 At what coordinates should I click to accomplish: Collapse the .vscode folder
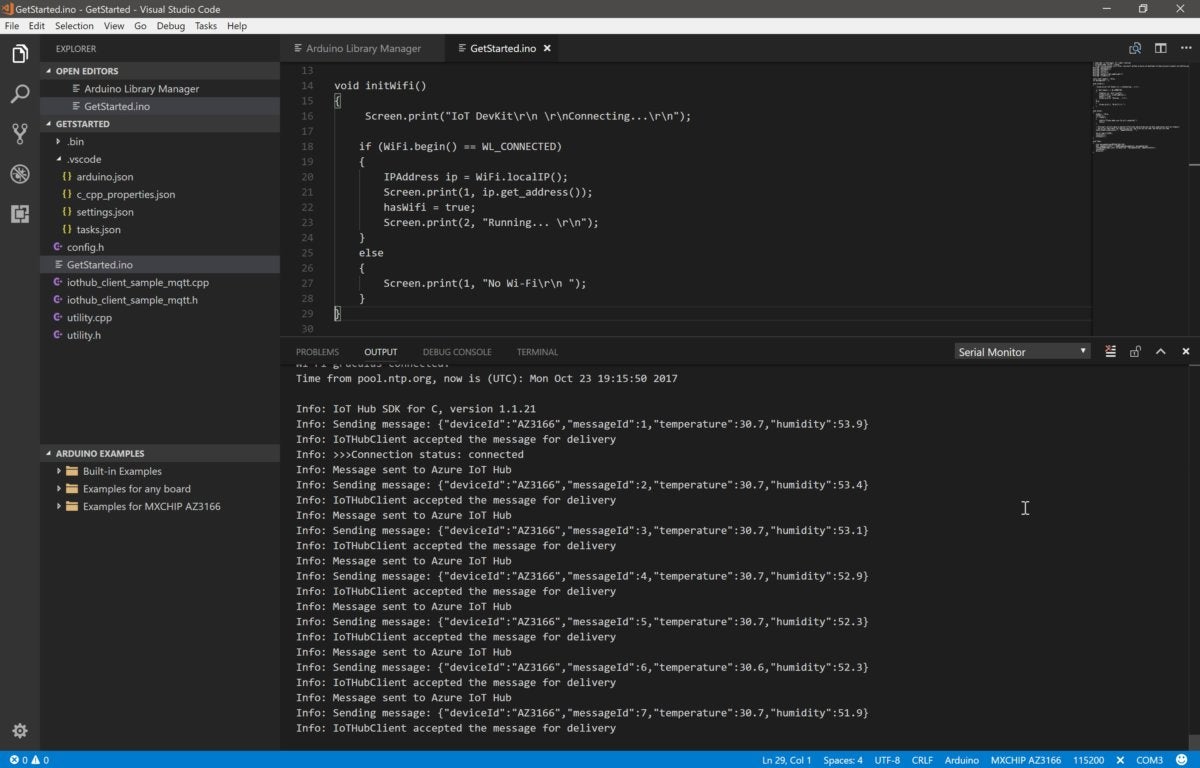(x=160, y=159)
